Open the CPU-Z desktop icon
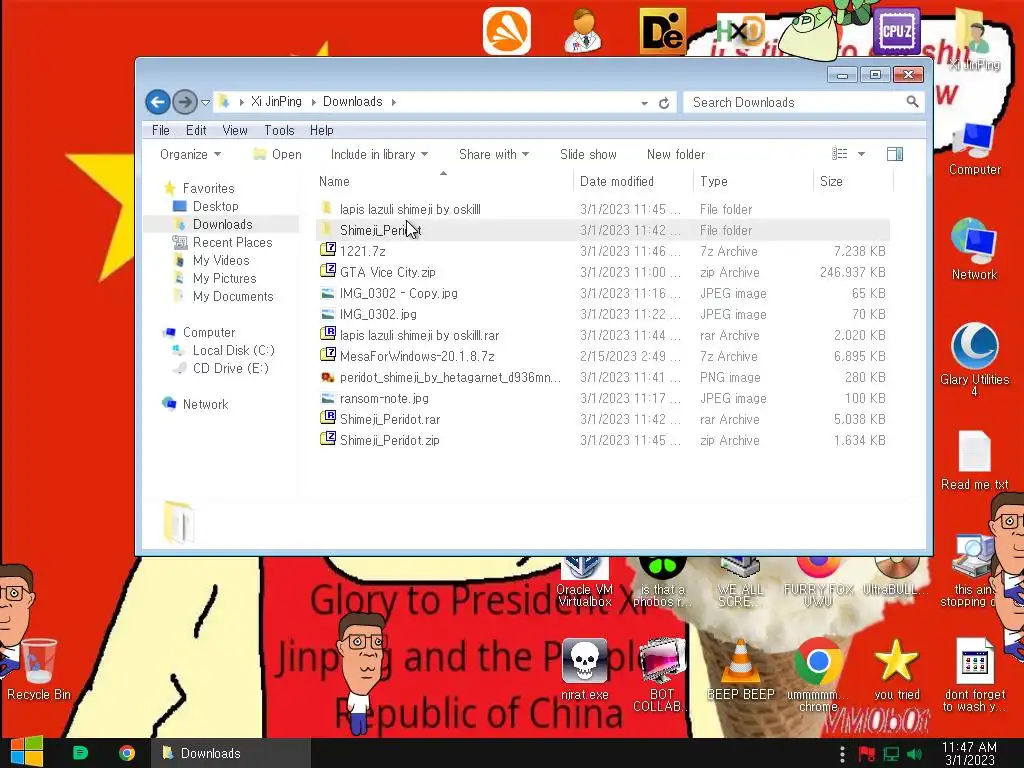The width and height of the screenshot is (1024, 768). pyautogui.click(x=896, y=31)
